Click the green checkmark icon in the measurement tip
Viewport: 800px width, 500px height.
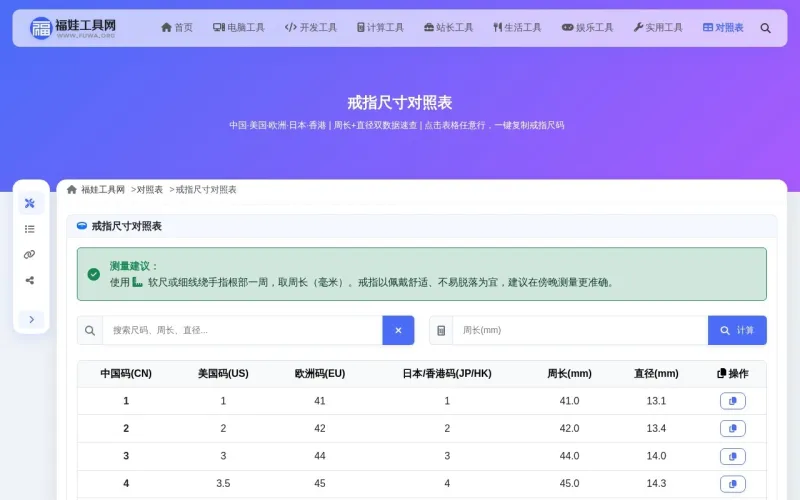coord(93,274)
